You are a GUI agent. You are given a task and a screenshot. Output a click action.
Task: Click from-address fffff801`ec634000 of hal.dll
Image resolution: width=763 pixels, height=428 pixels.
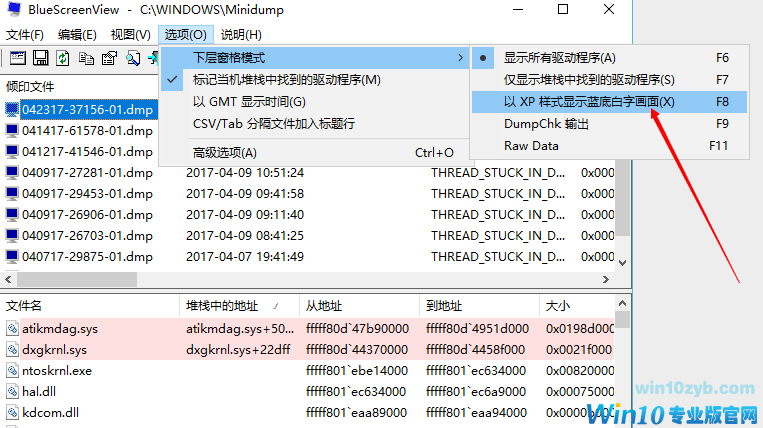[x=356, y=392]
